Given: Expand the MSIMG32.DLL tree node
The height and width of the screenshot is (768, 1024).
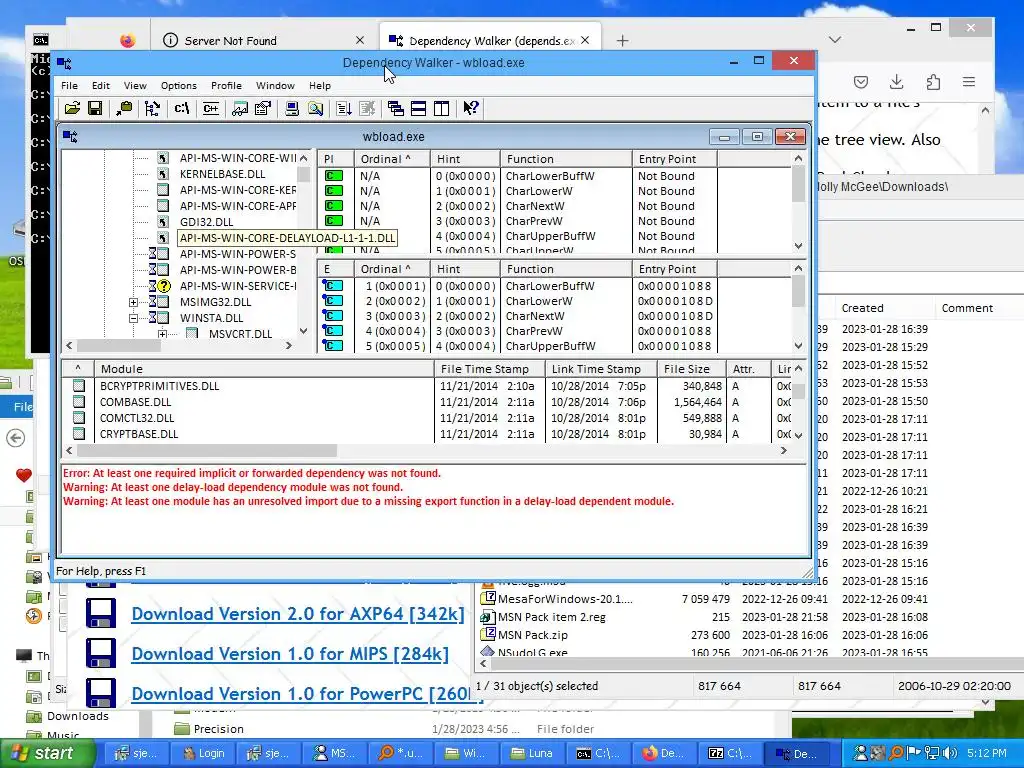Looking at the screenshot, I should 133,302.
